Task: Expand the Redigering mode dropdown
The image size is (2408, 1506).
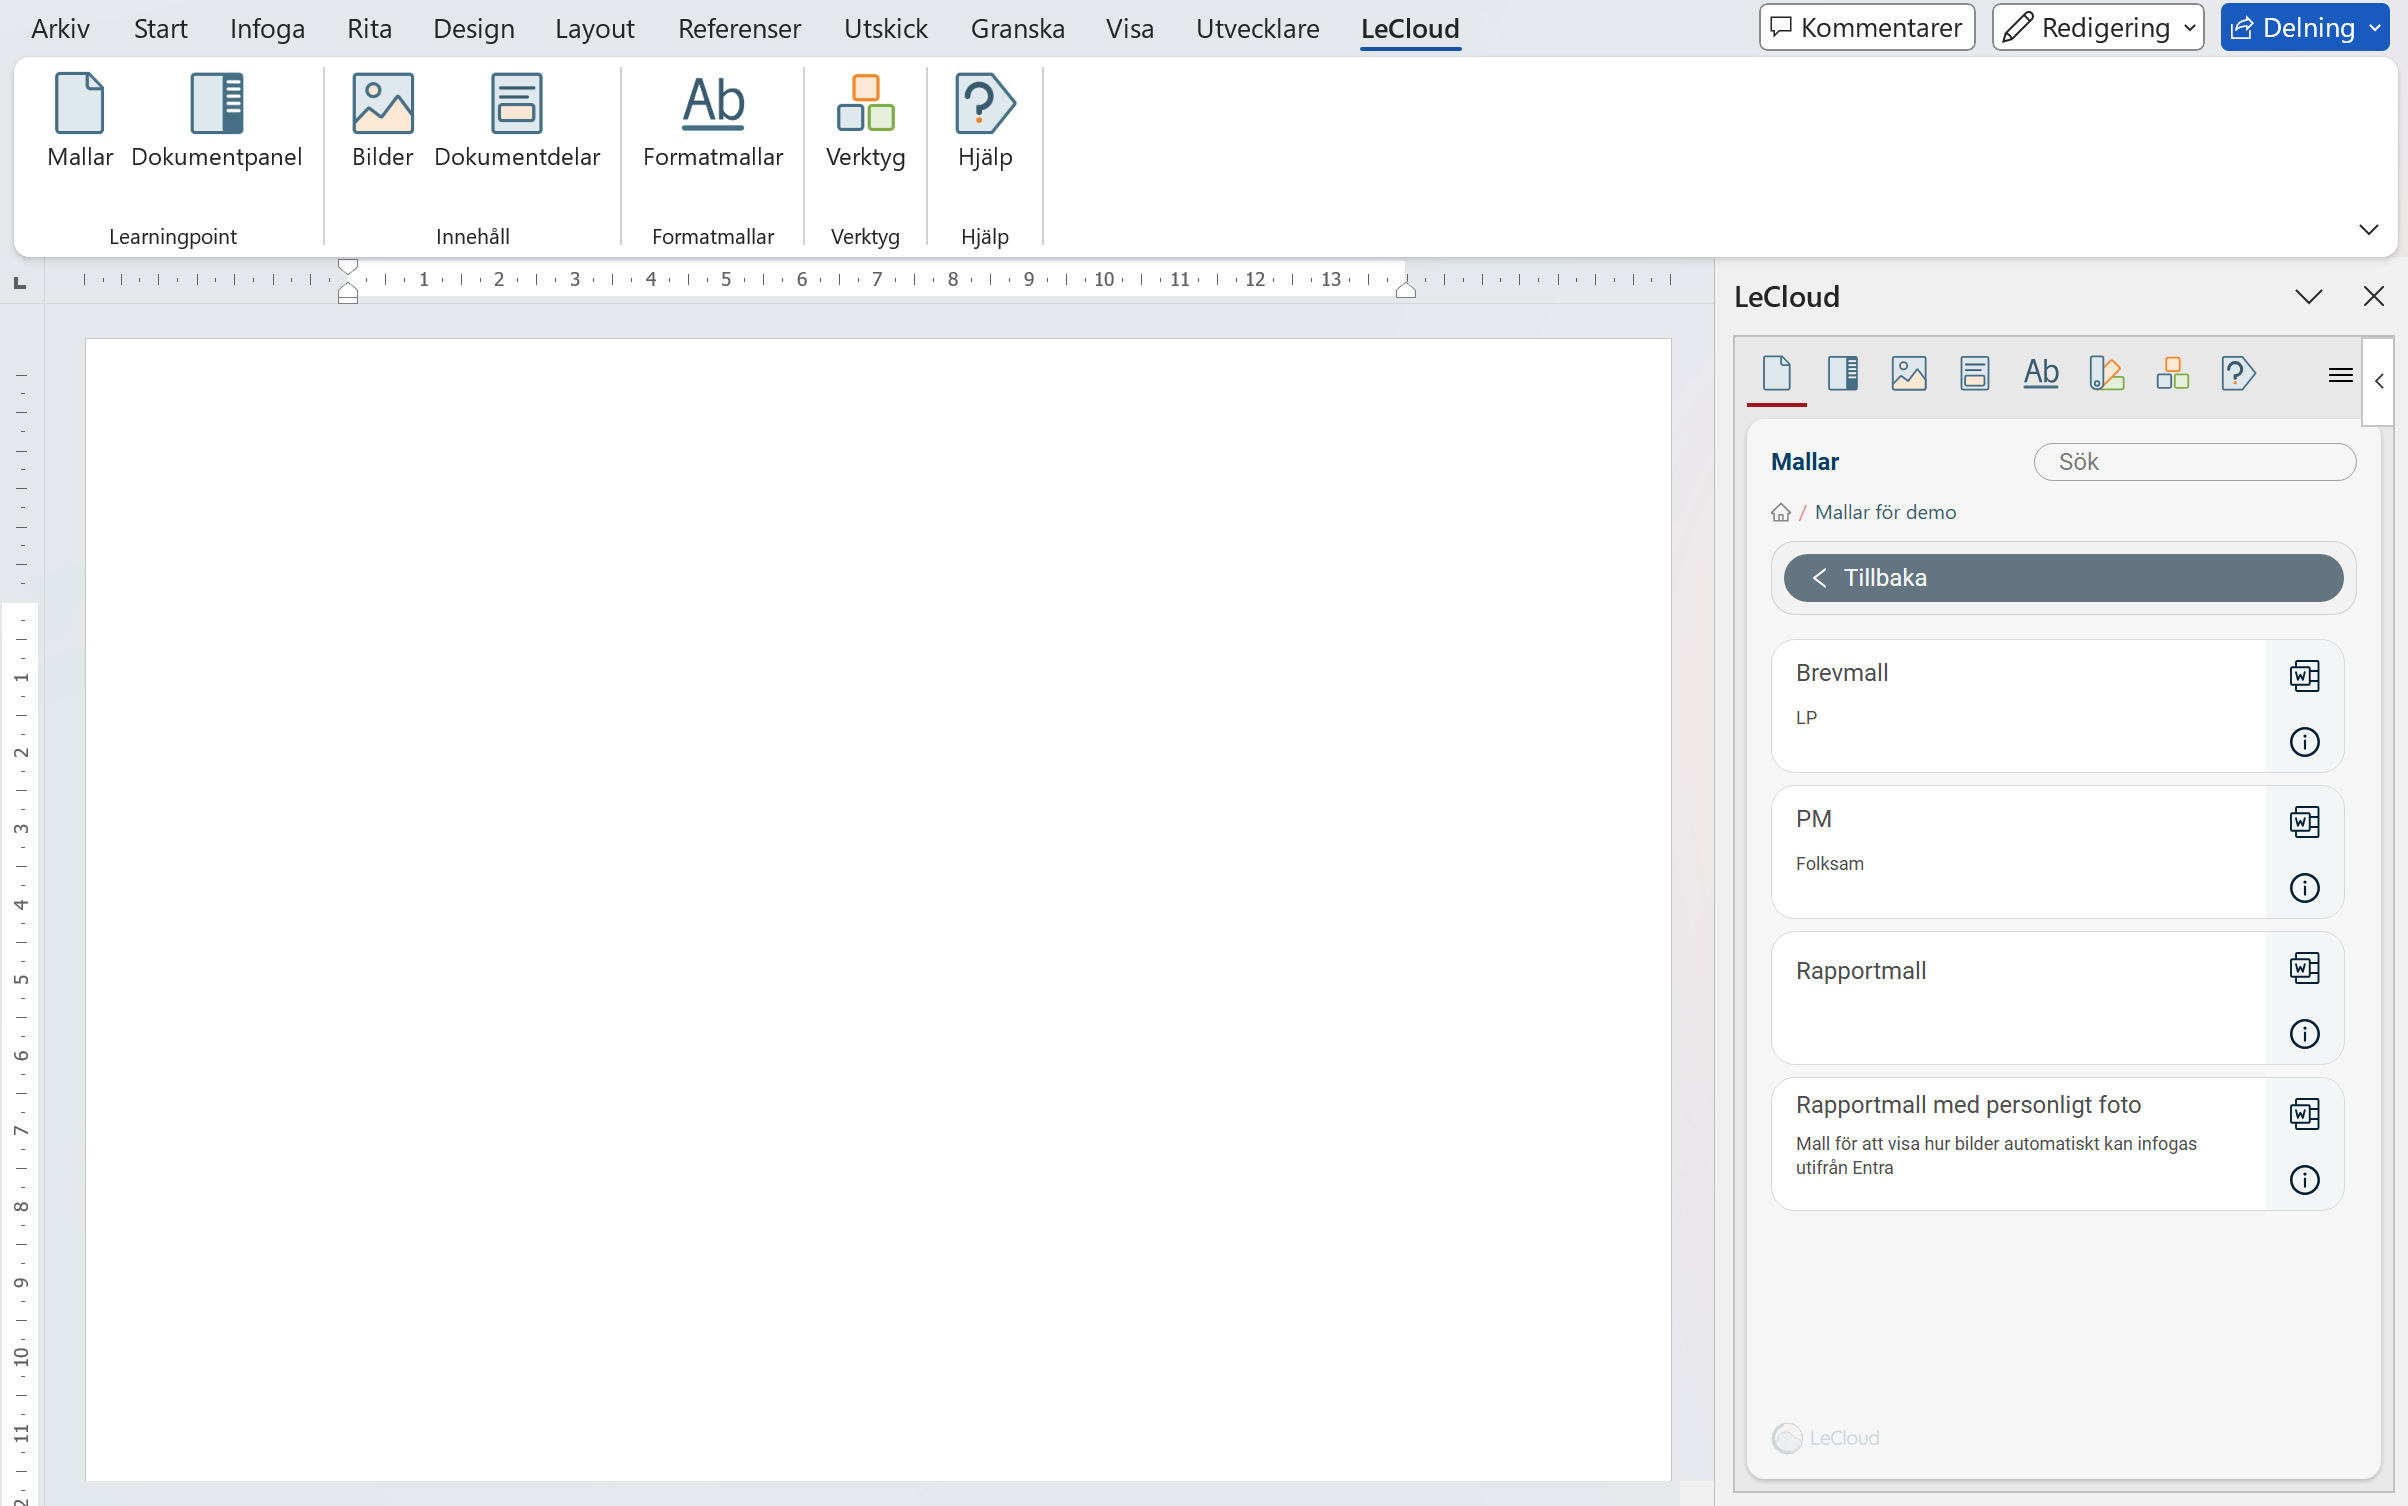Action: [2190, 28]
